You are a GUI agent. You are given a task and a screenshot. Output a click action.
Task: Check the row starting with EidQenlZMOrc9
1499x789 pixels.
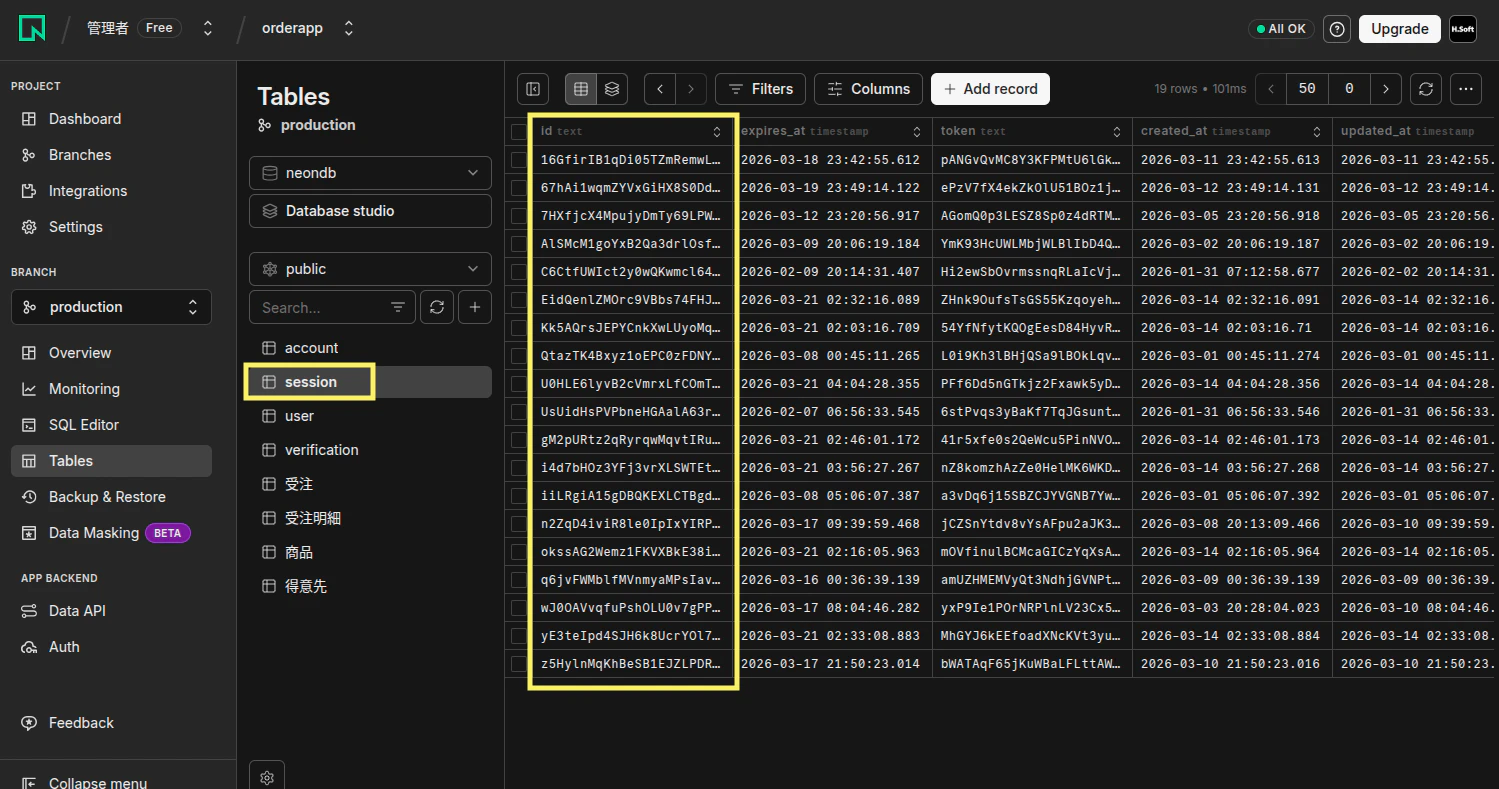518,300
